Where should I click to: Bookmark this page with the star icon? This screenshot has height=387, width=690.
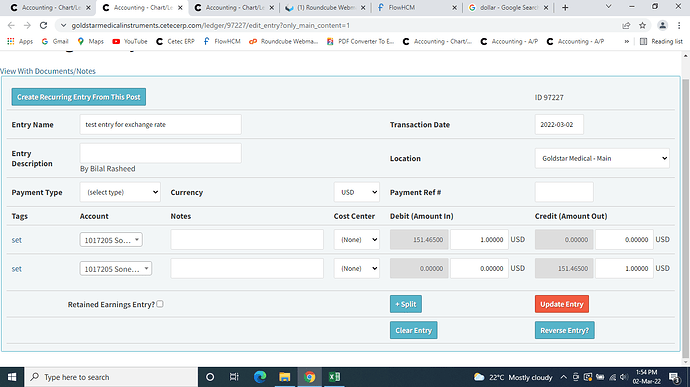coord(642,26)
